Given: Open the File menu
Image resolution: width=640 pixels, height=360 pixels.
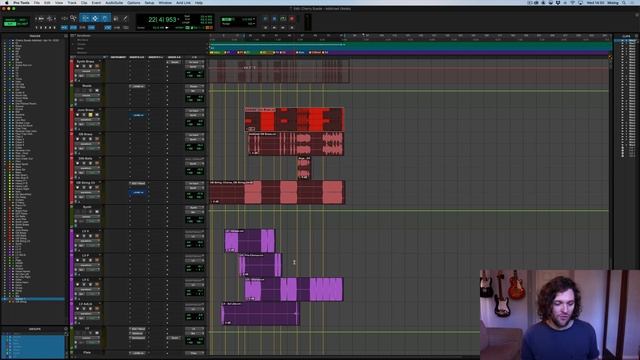Looking at the screenshot, I should tap(37, 2).
